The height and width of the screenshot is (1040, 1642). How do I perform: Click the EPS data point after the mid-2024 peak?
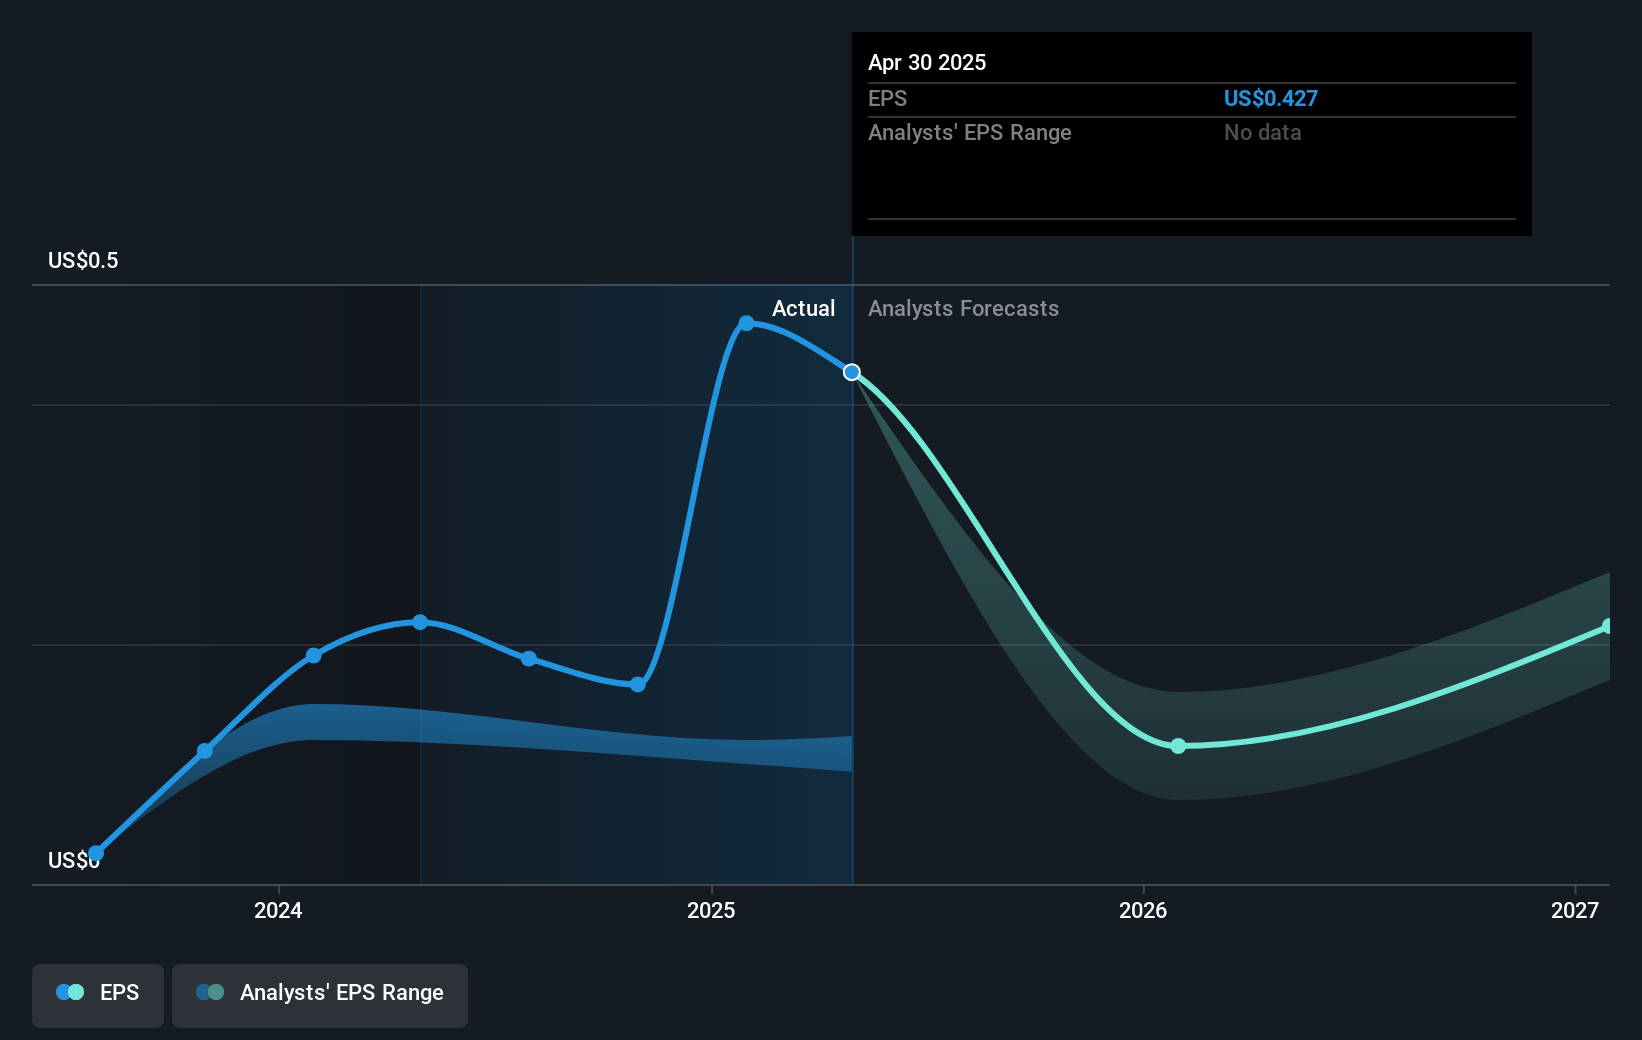[529, 658]
